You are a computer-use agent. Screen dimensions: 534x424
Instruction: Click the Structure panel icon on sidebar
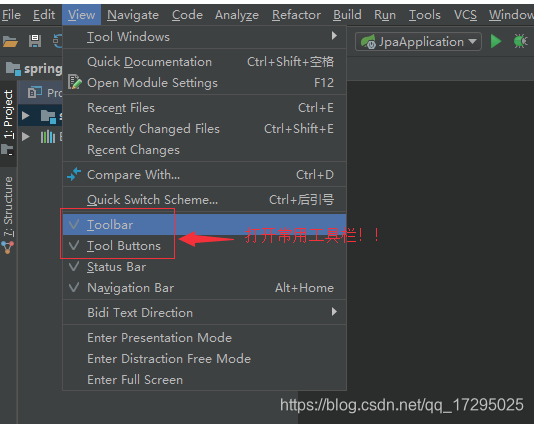click(7, 248)
